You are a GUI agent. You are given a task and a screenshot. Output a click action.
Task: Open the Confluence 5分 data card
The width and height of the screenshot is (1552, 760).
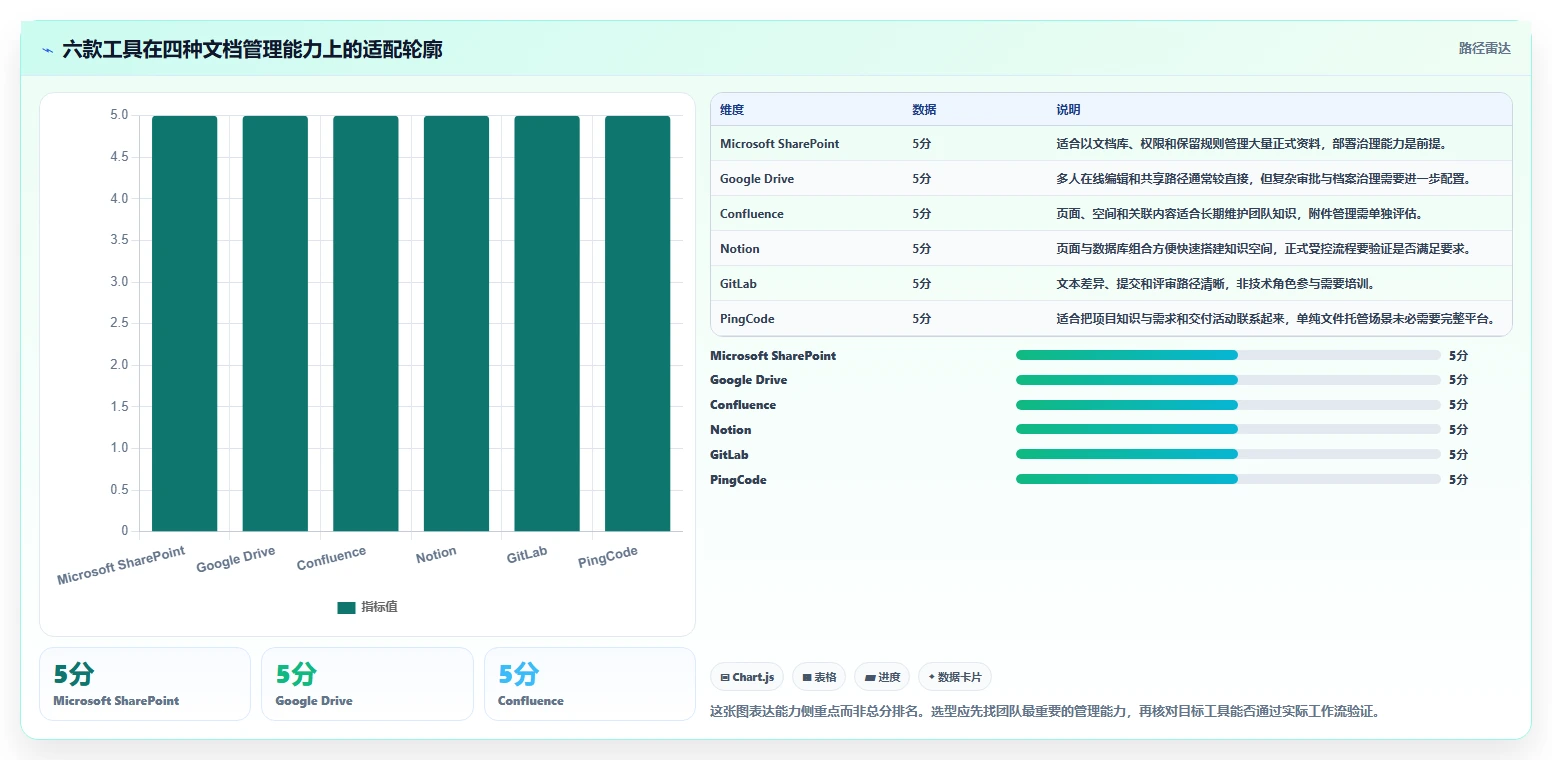click(589, 684)
